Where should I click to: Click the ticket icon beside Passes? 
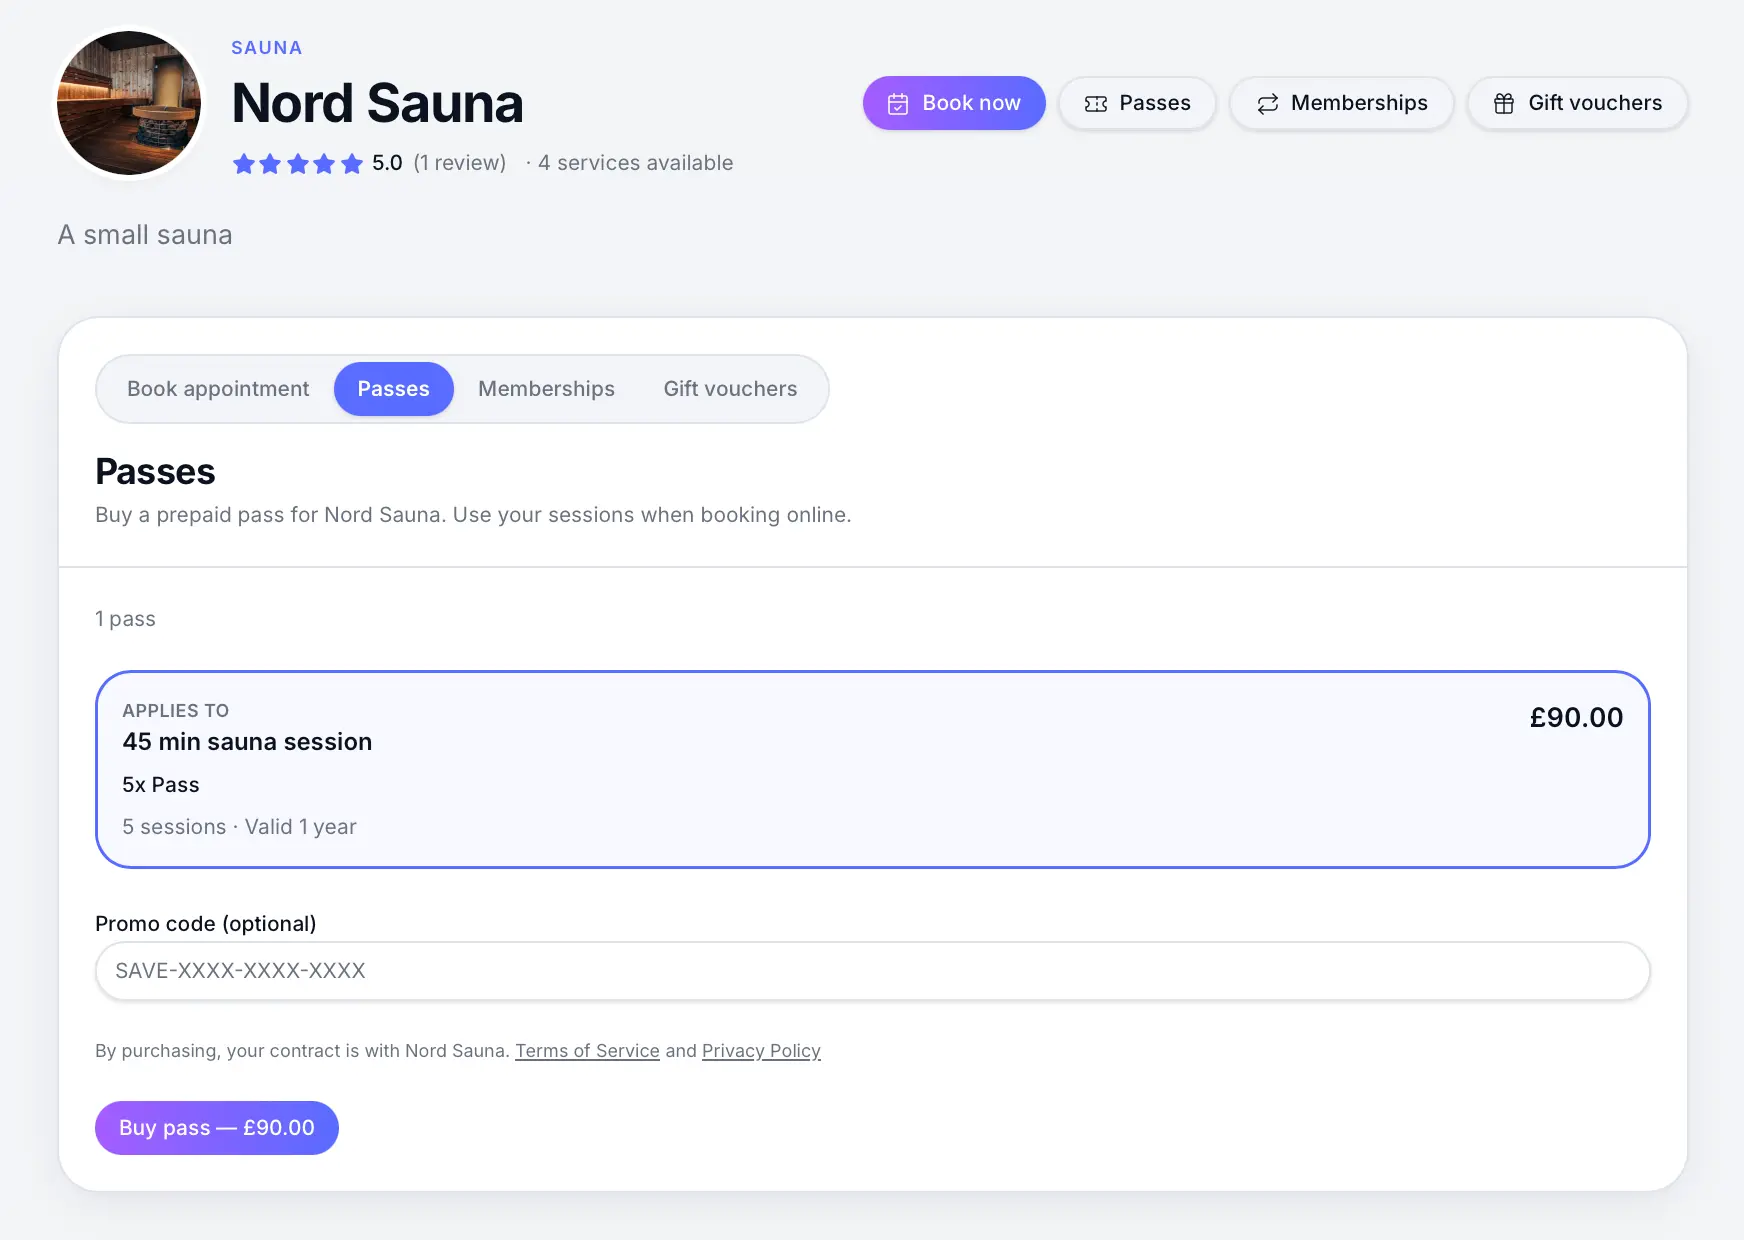[x=1096, y=104]
